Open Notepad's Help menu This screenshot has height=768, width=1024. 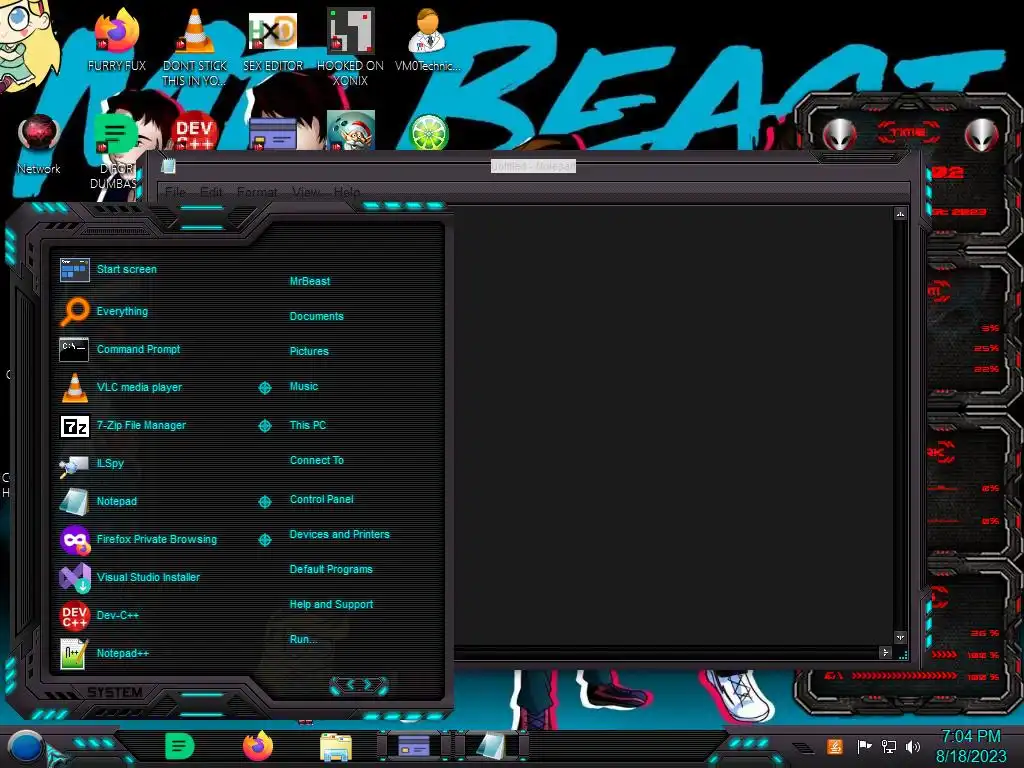pos(347,192)
